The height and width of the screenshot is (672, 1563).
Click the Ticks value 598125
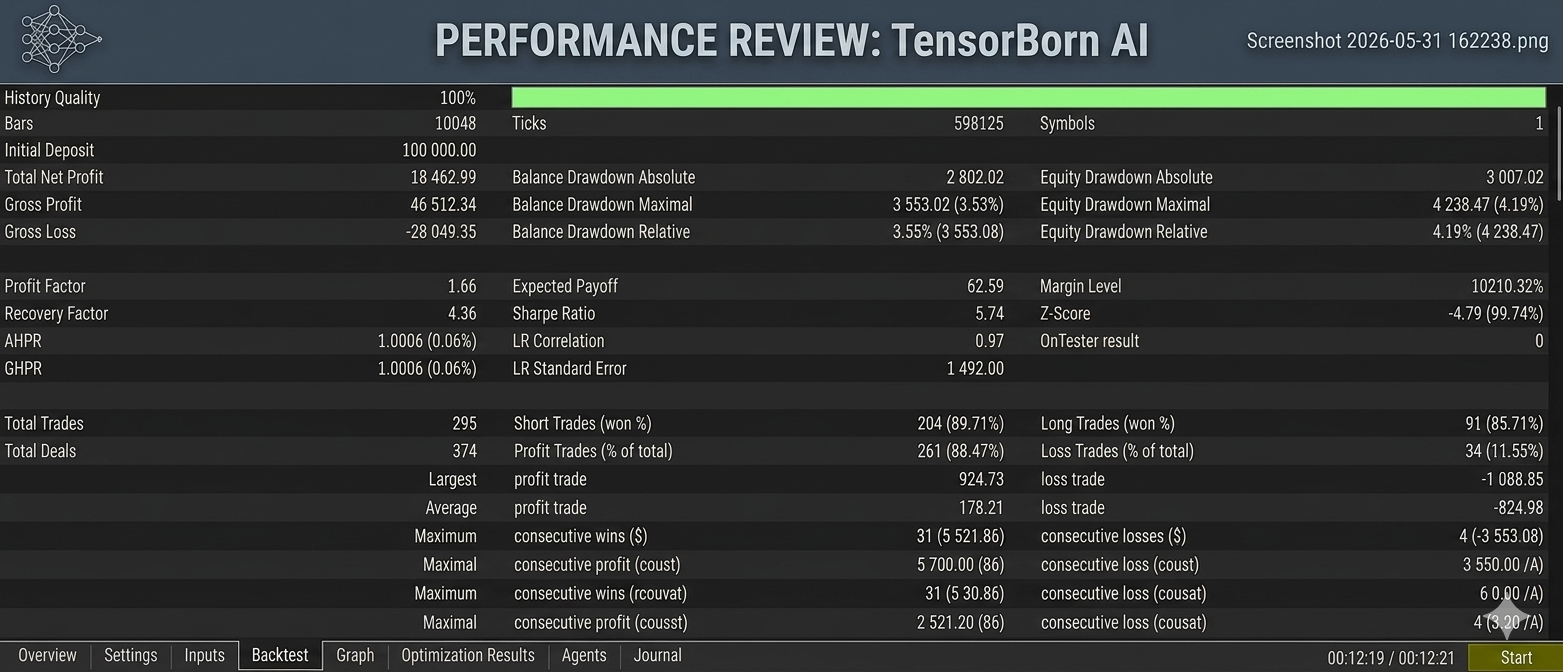(978, 124)
